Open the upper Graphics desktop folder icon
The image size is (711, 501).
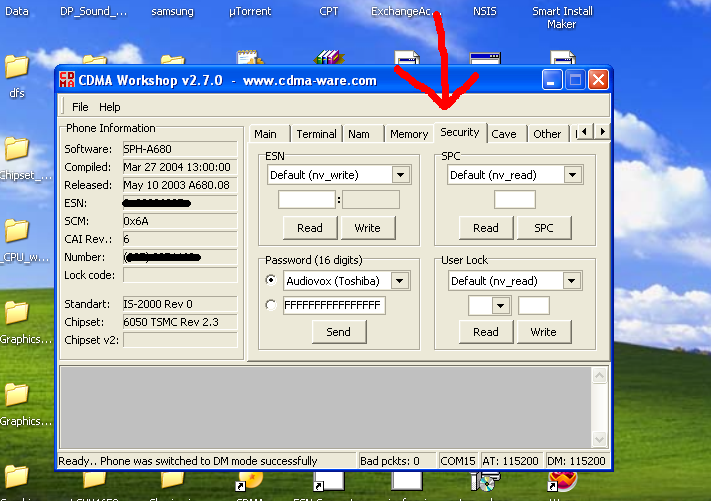17,313
